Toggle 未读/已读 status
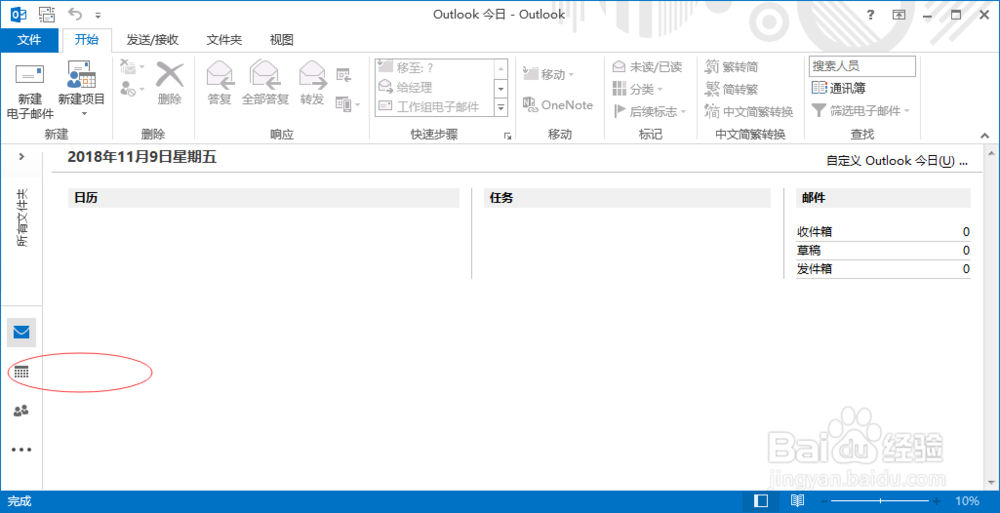 pos(647,66)
